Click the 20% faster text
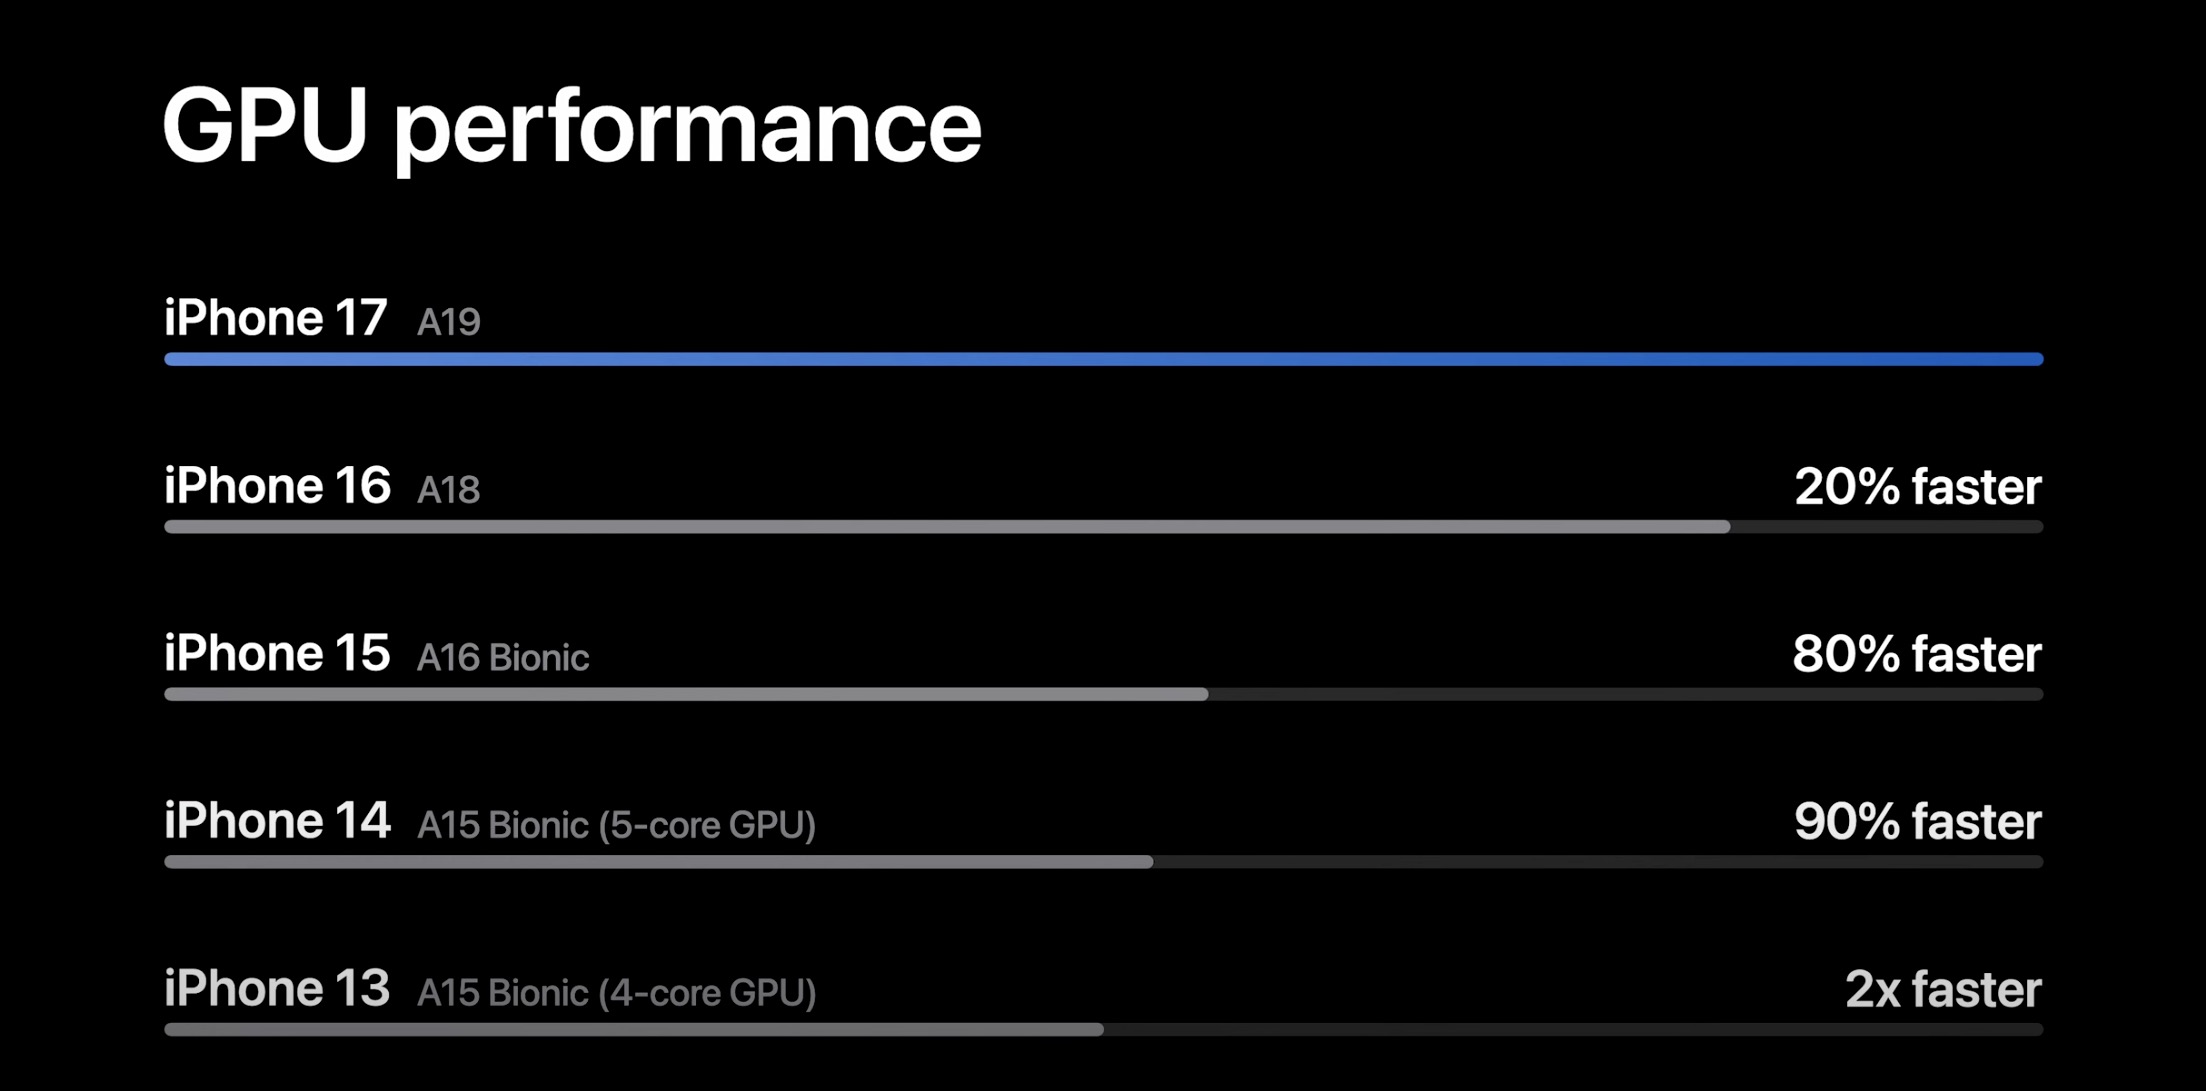 pyautogui.click(x=1917, y=487)
